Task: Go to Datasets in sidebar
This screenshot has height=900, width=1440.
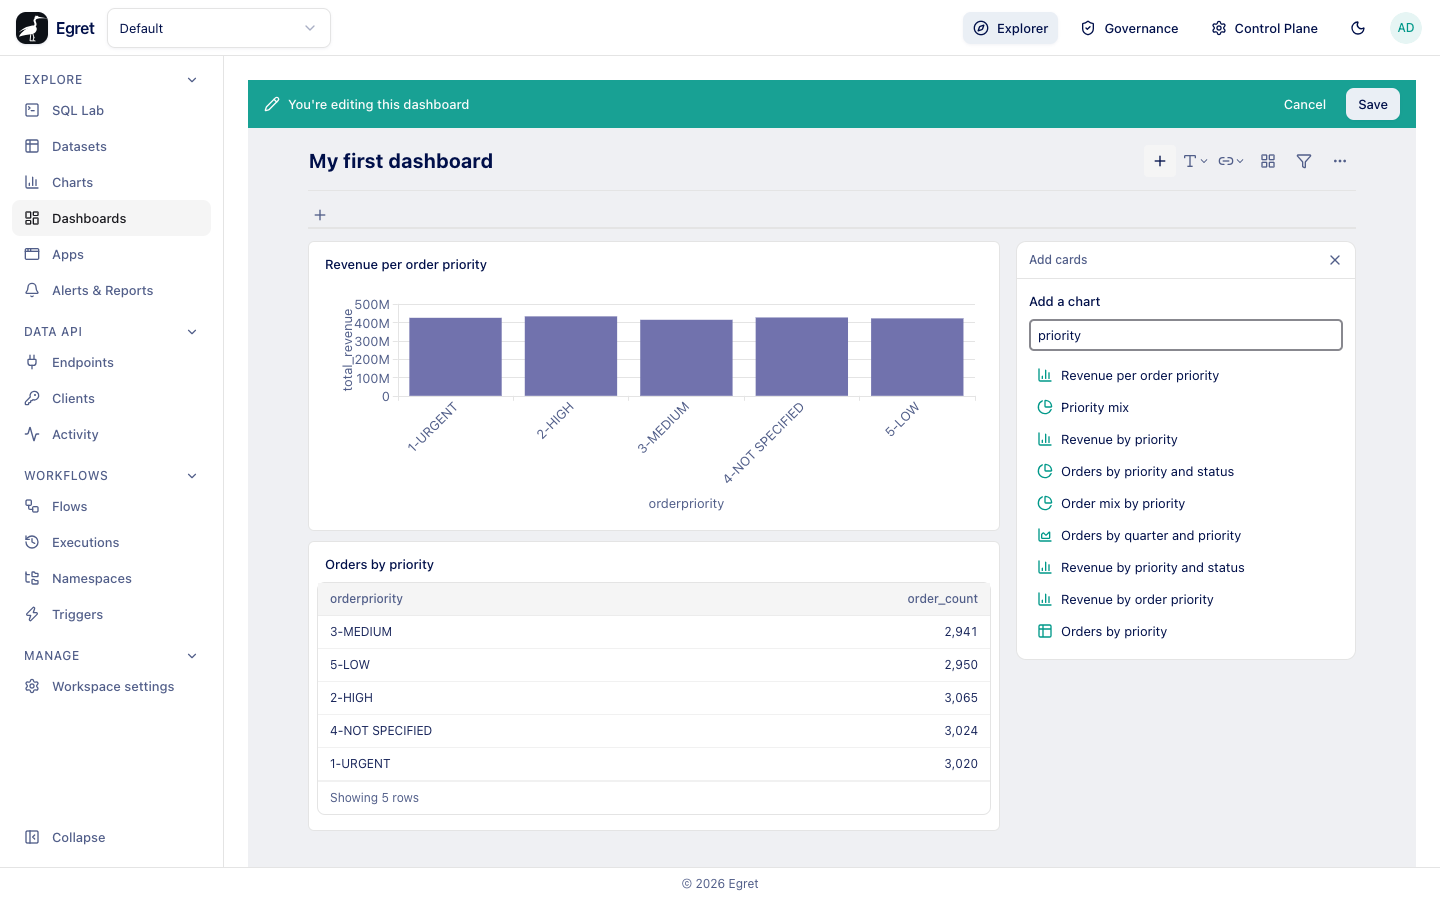Action: 112,146
